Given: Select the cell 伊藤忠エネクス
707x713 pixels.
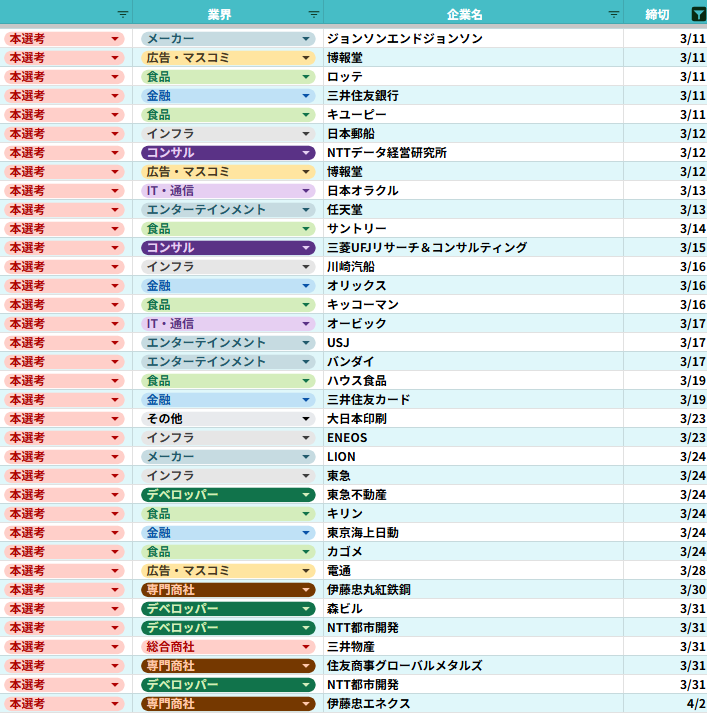Looking at the screenshot, I should 473,704.
